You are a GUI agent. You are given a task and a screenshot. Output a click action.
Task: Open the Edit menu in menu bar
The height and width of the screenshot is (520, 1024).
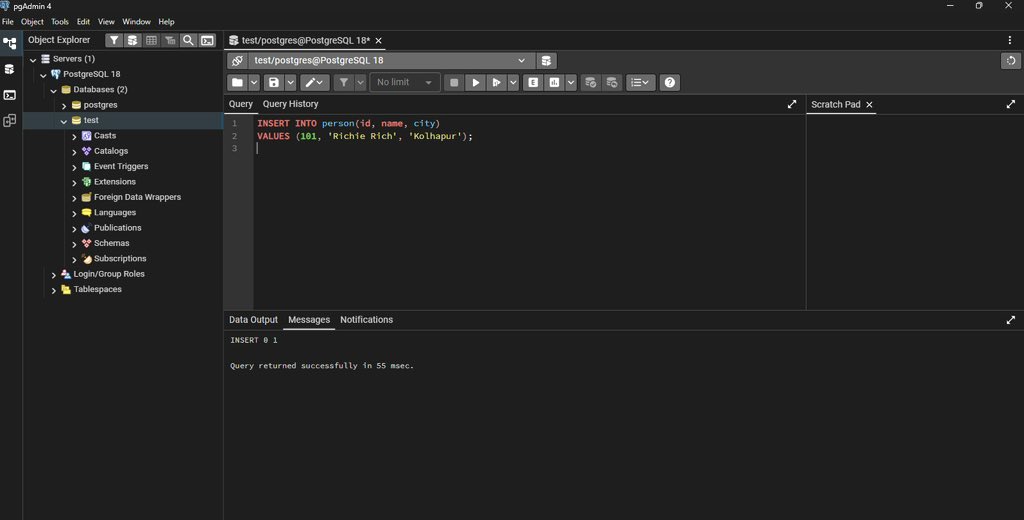[84, 22]
